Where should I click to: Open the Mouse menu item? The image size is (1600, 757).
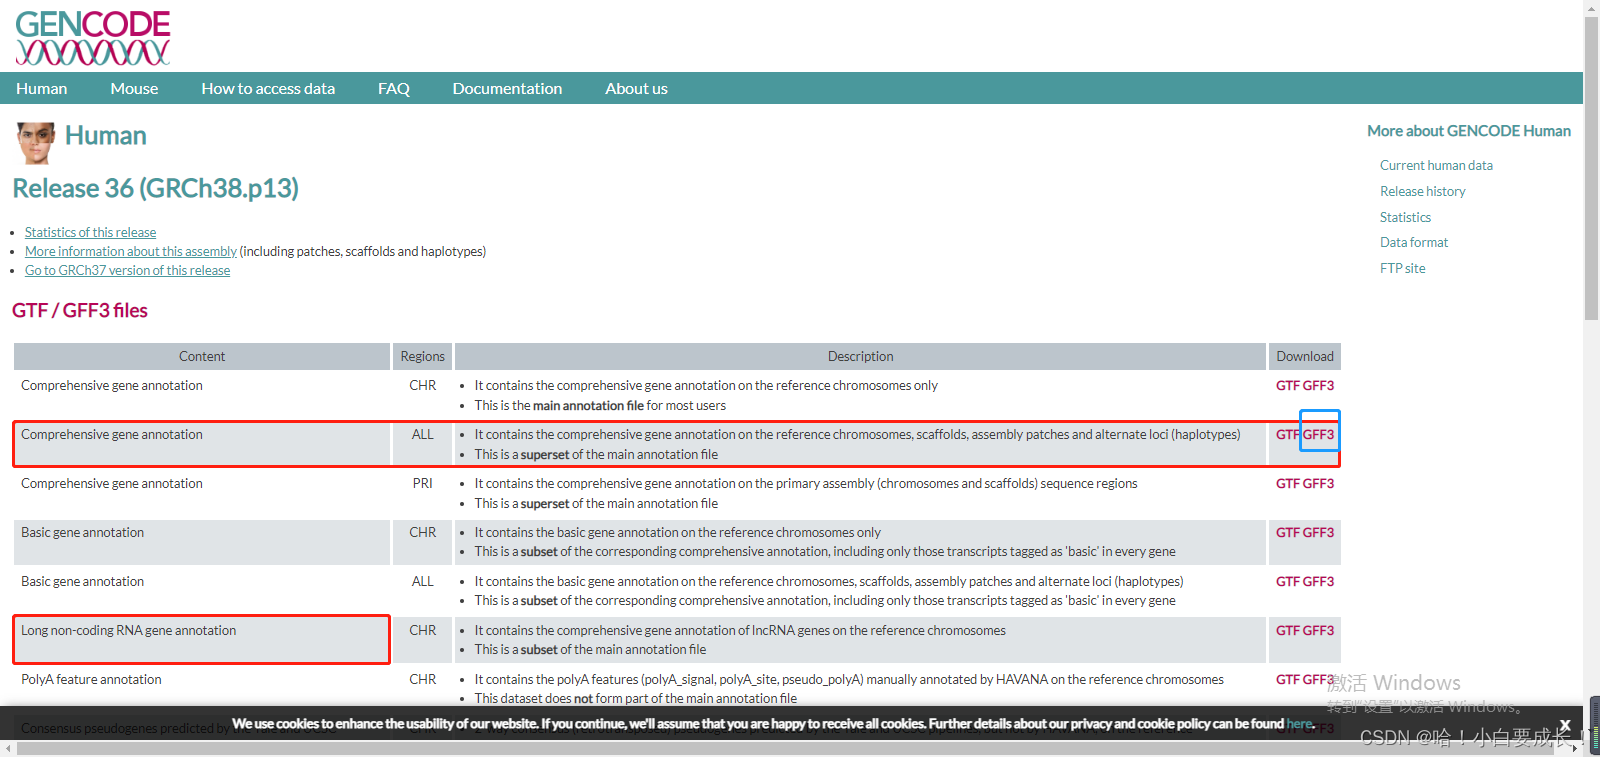[134, 88]
